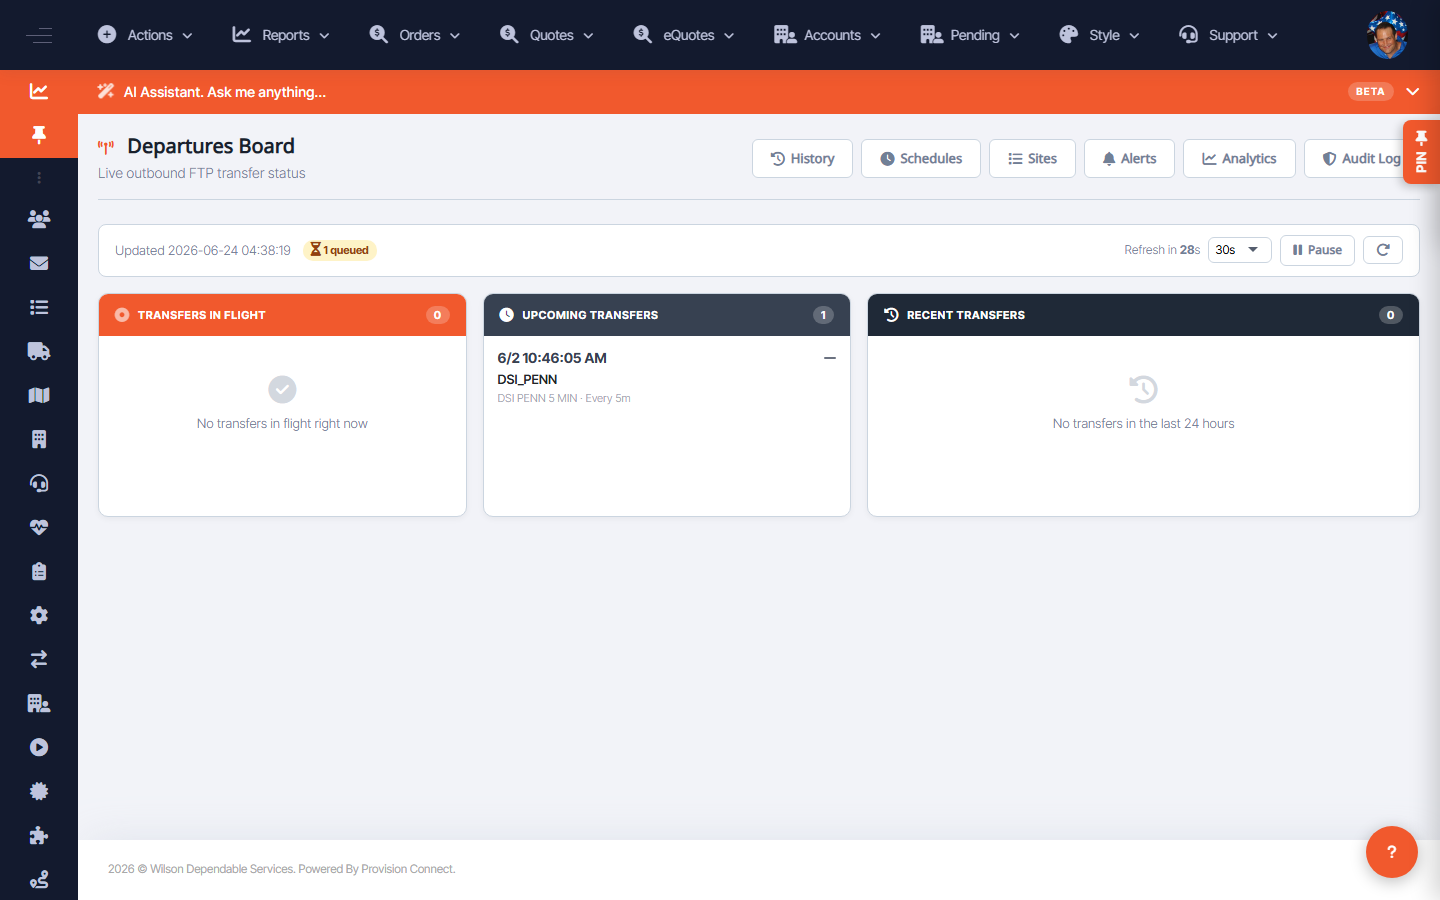Open the badge seal sidebar icon
The image size is (1440, 900).
39,791
